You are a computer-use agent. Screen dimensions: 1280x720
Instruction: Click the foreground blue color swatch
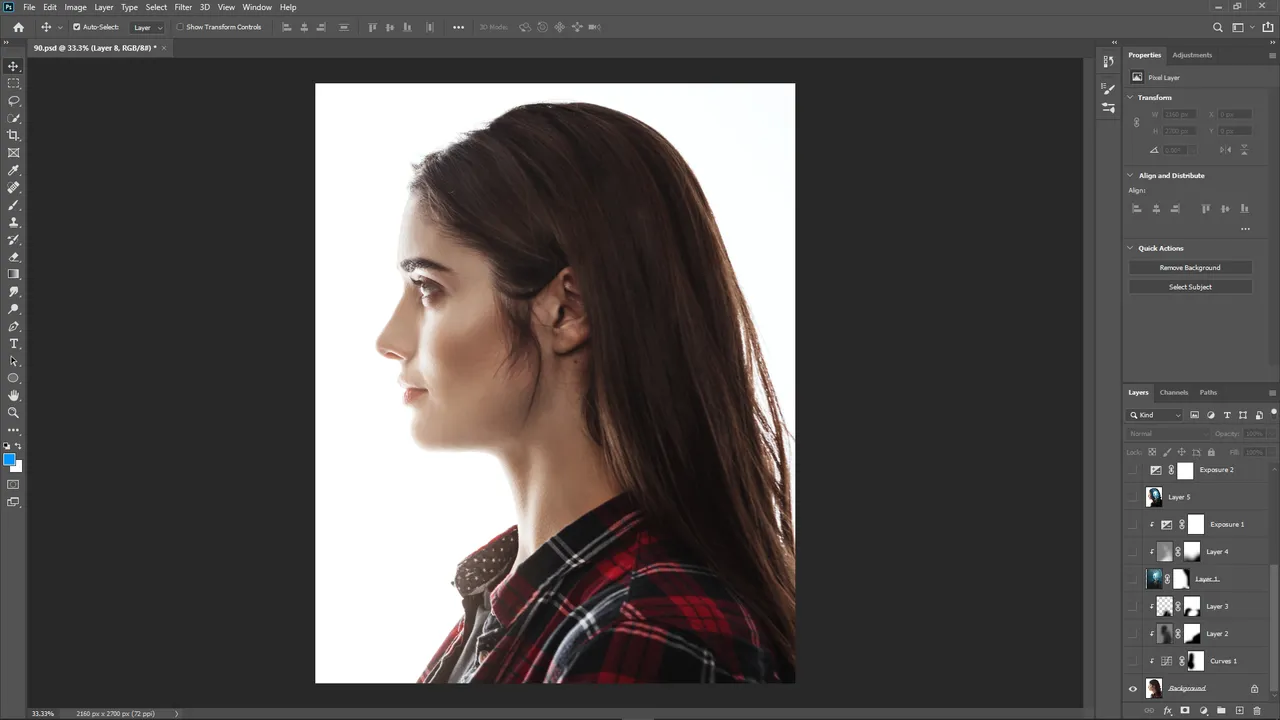pos(9,460)
